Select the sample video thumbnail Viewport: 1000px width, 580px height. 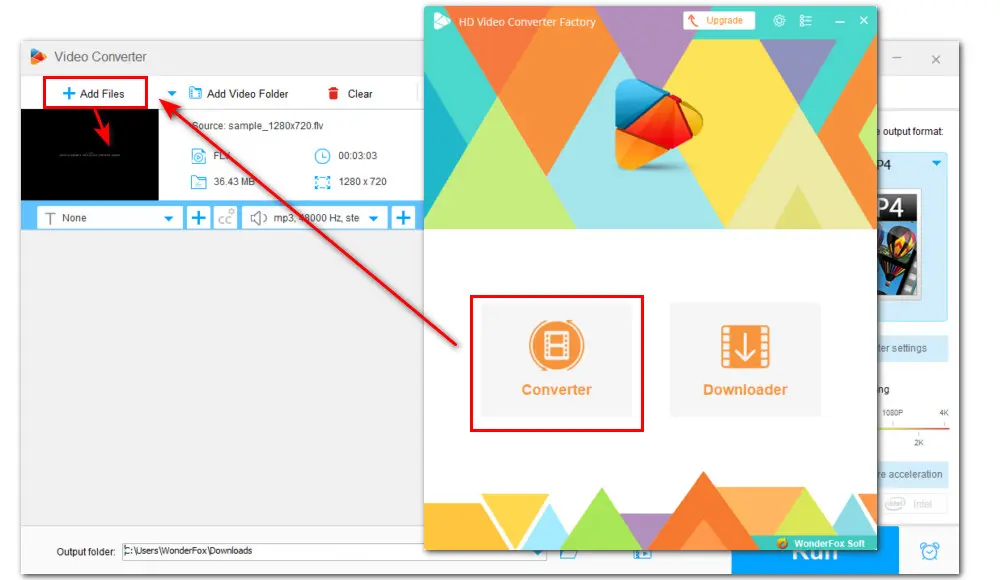90,155
